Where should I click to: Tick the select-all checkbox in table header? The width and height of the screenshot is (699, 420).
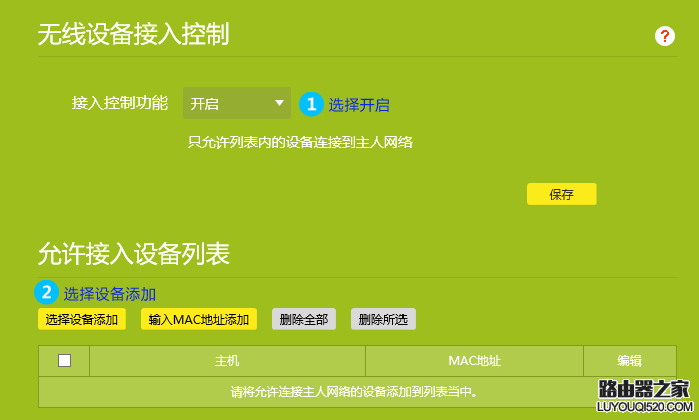[x=65, y=360]
